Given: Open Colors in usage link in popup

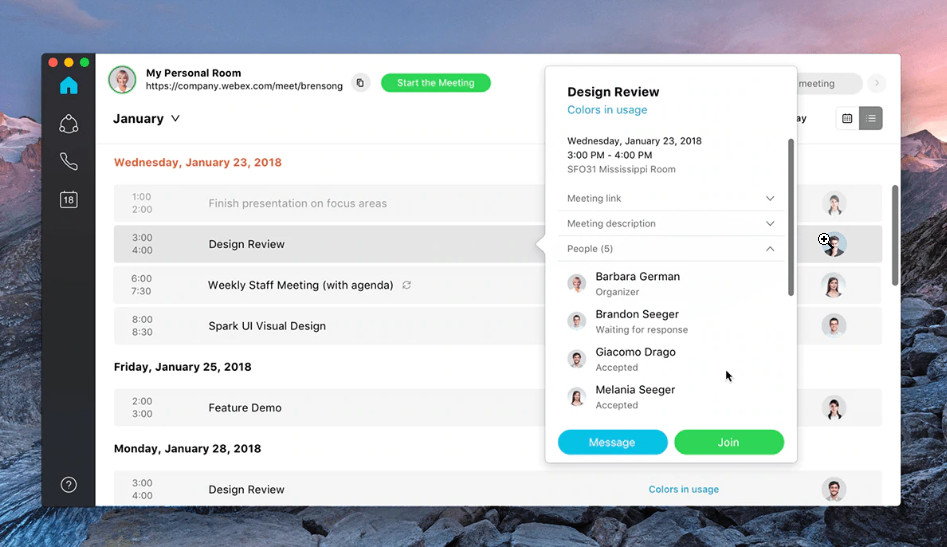Looking at the screenshot, I should [607, 110].
